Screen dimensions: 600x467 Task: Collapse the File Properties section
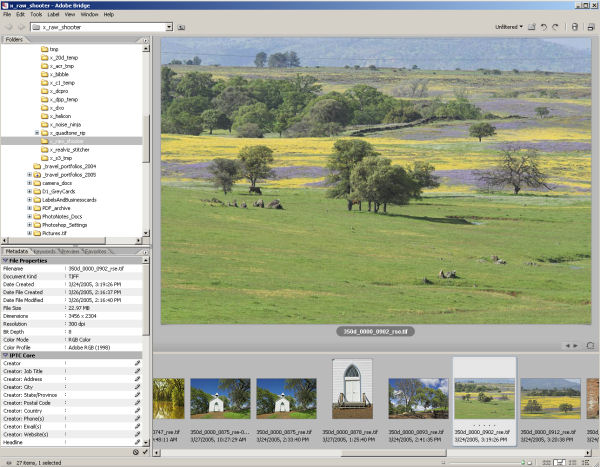click(5, 260)
